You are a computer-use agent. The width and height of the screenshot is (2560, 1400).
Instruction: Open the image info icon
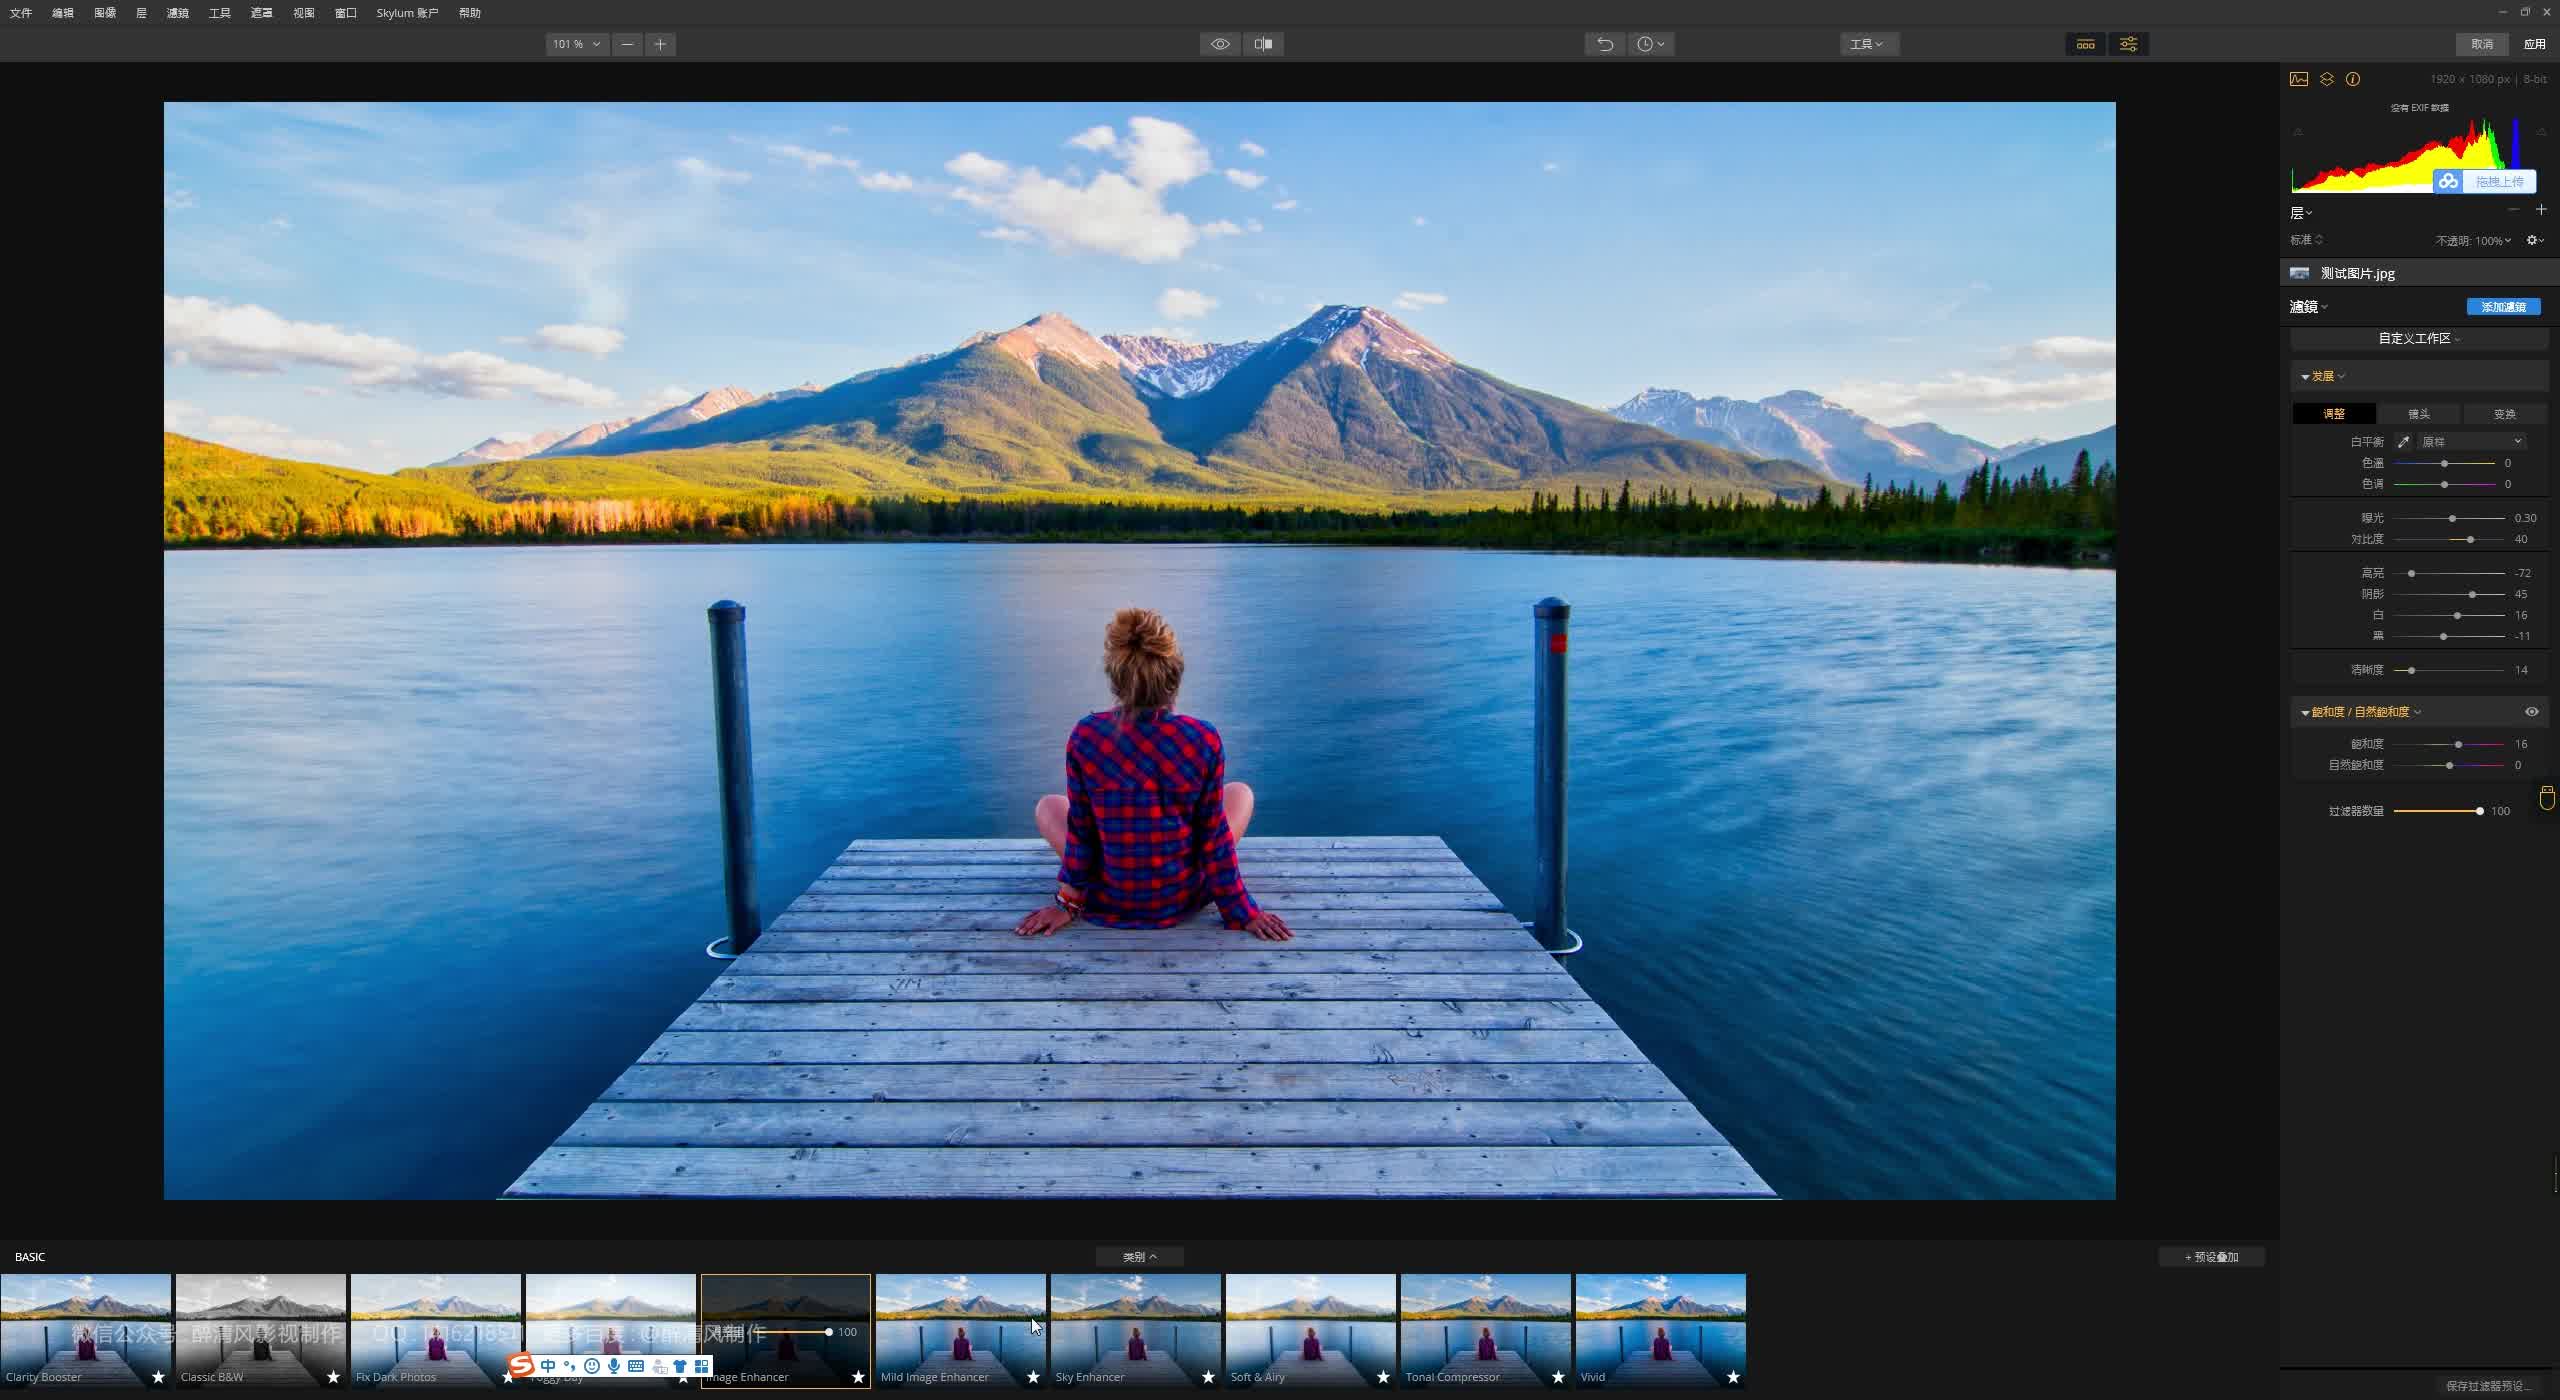point(2353,79)
